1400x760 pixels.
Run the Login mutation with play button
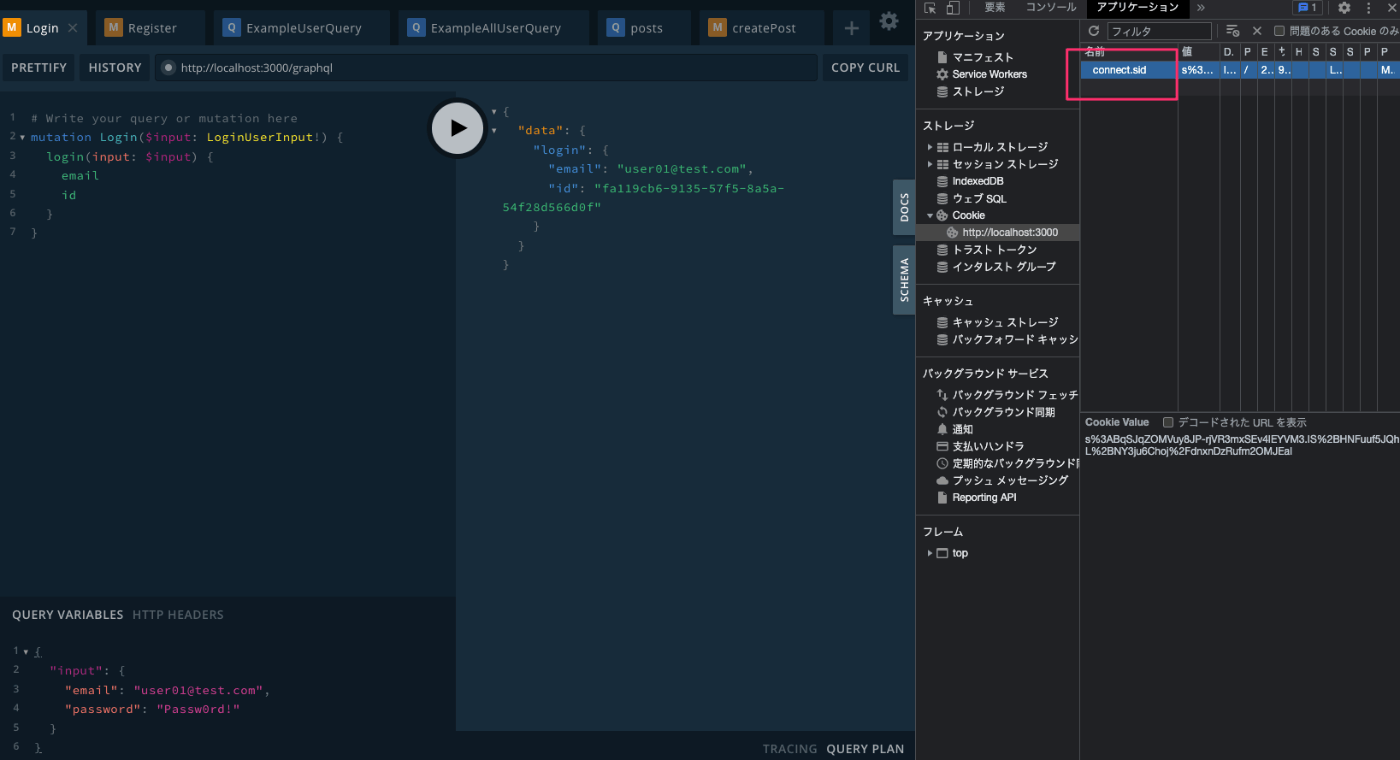click(458, 128)
